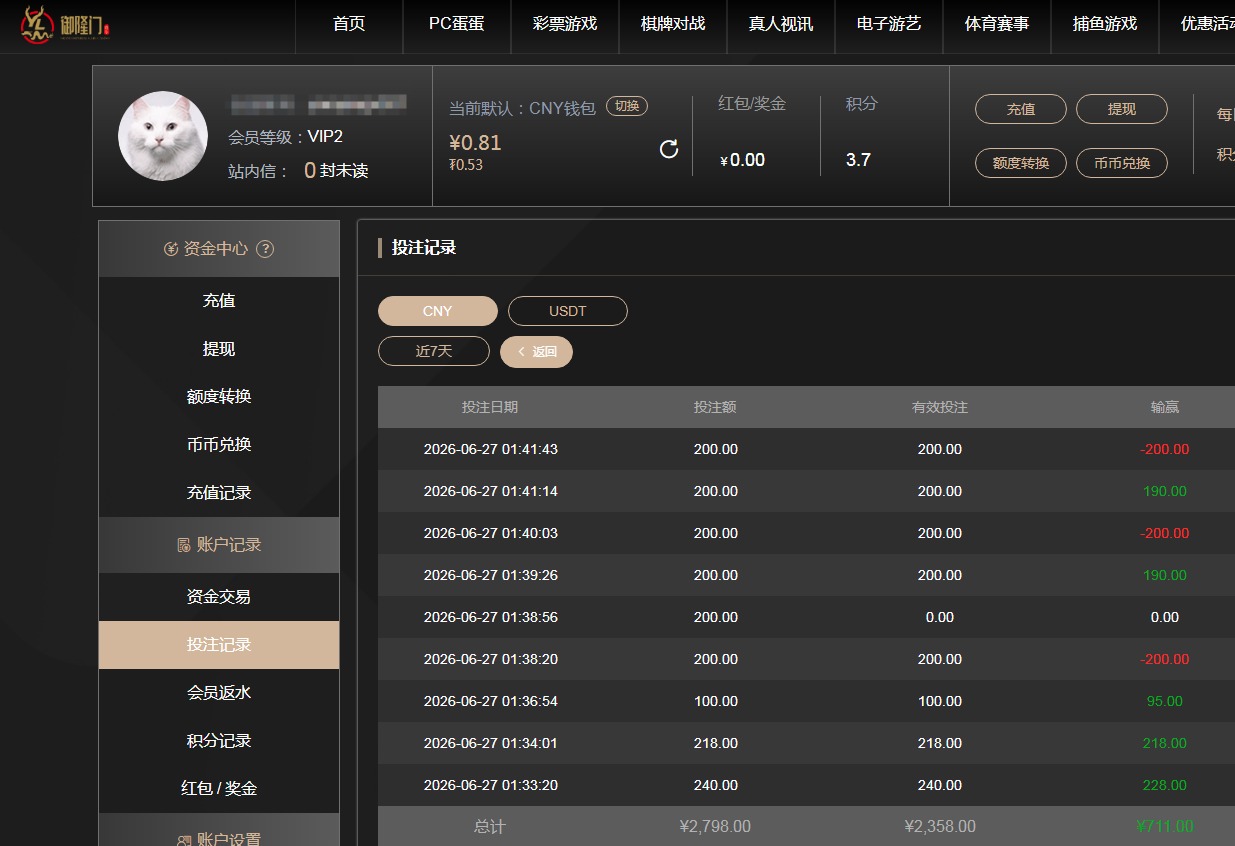Click the 输赢 column header

pyautogui.click(x=1165, y=408)
